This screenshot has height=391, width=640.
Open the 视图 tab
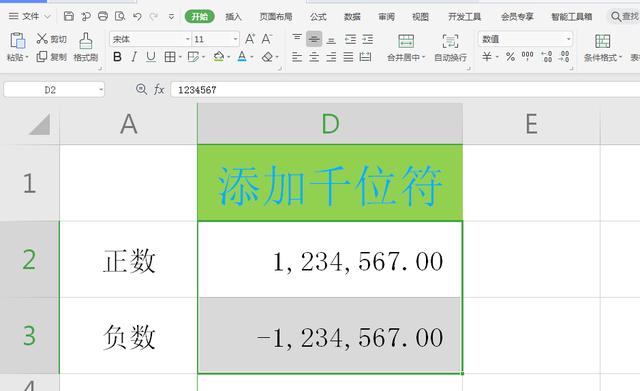(x=420, y=17)
